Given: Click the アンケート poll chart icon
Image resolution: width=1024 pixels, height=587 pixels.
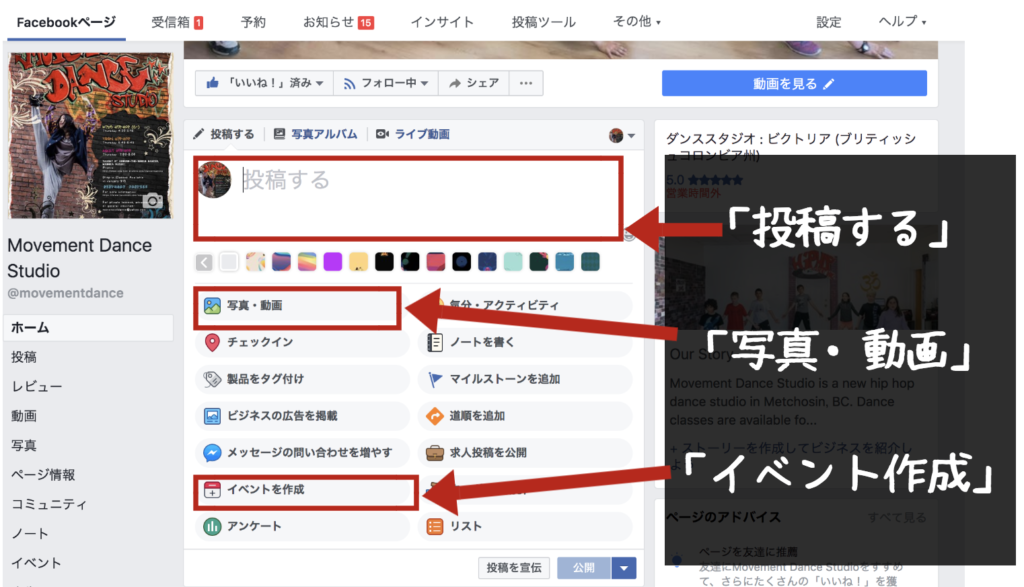Looking at the screenshot, I should click(212, 526).
